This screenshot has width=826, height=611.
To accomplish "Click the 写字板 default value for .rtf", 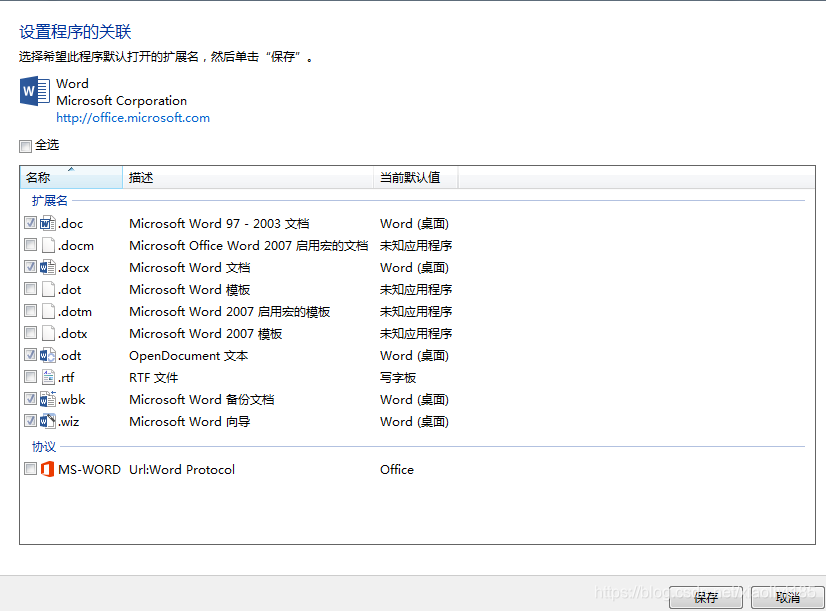I will pyautogui.click(x=398, y=378).
